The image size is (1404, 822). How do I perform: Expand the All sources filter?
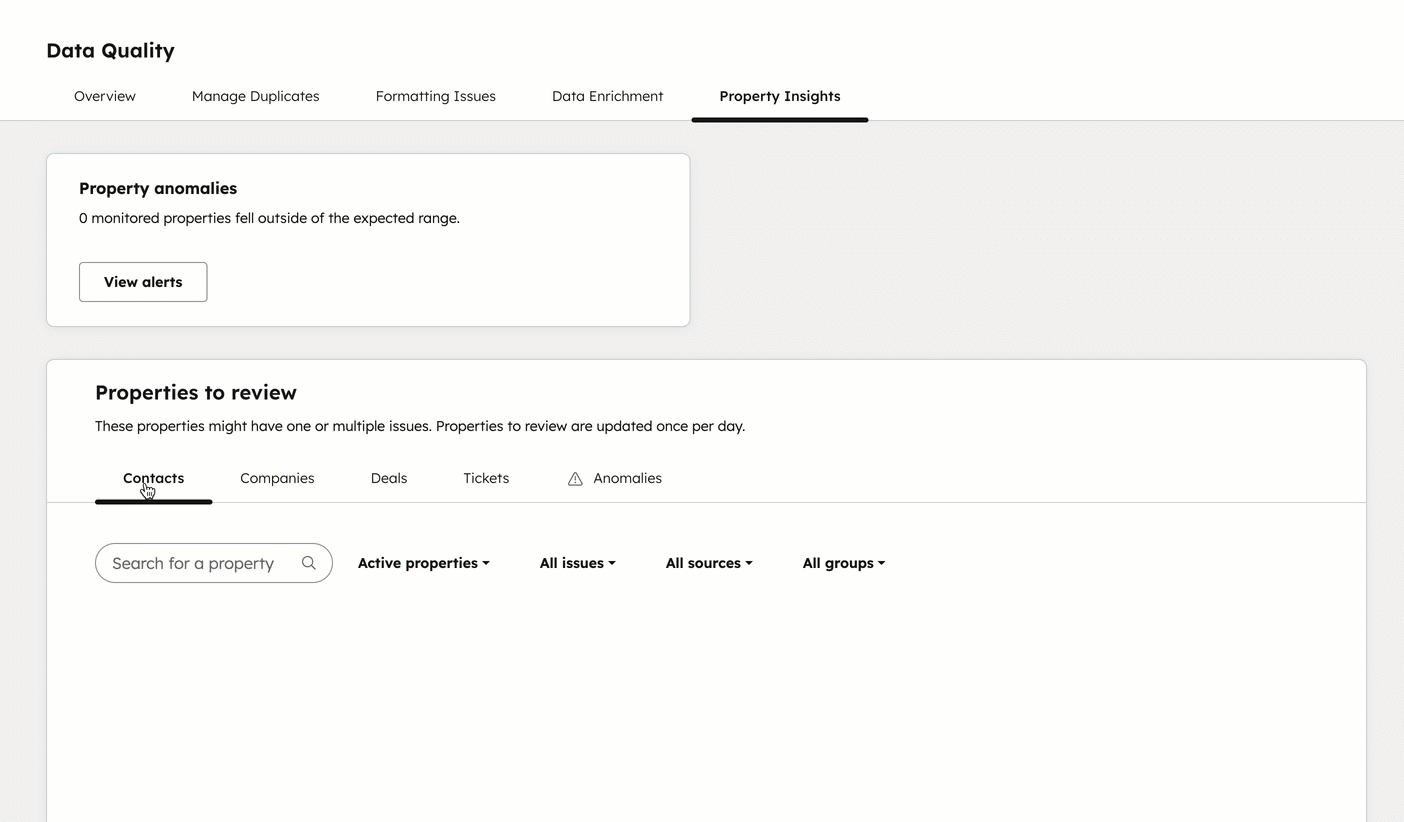(x=708, y=563)
